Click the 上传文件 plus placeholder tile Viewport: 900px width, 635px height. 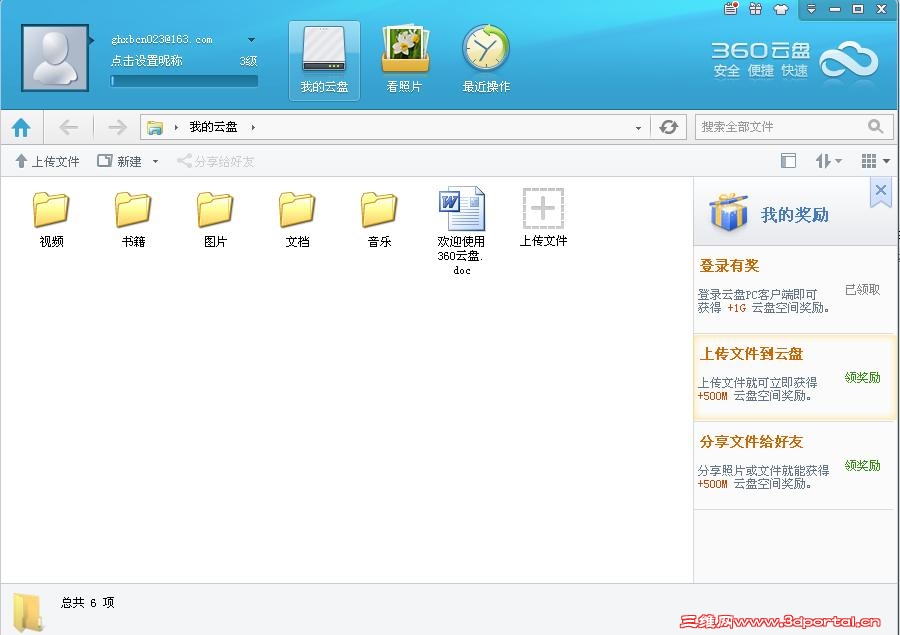[x=543, y=217]
